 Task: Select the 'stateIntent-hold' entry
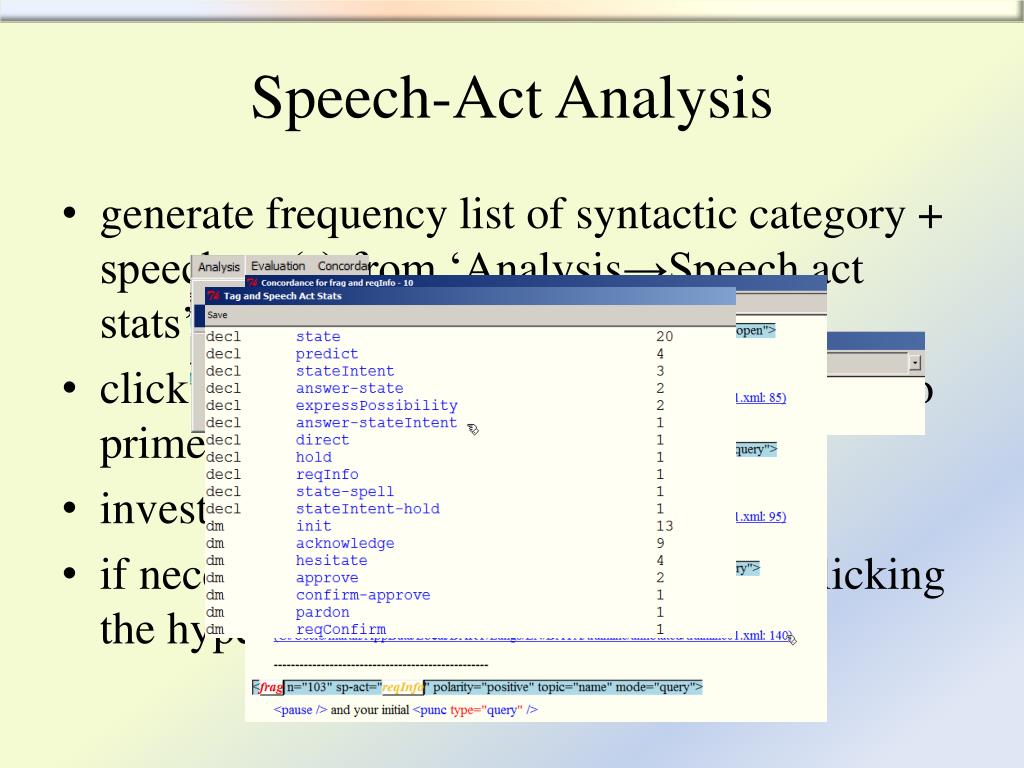(x=368, y=509)
